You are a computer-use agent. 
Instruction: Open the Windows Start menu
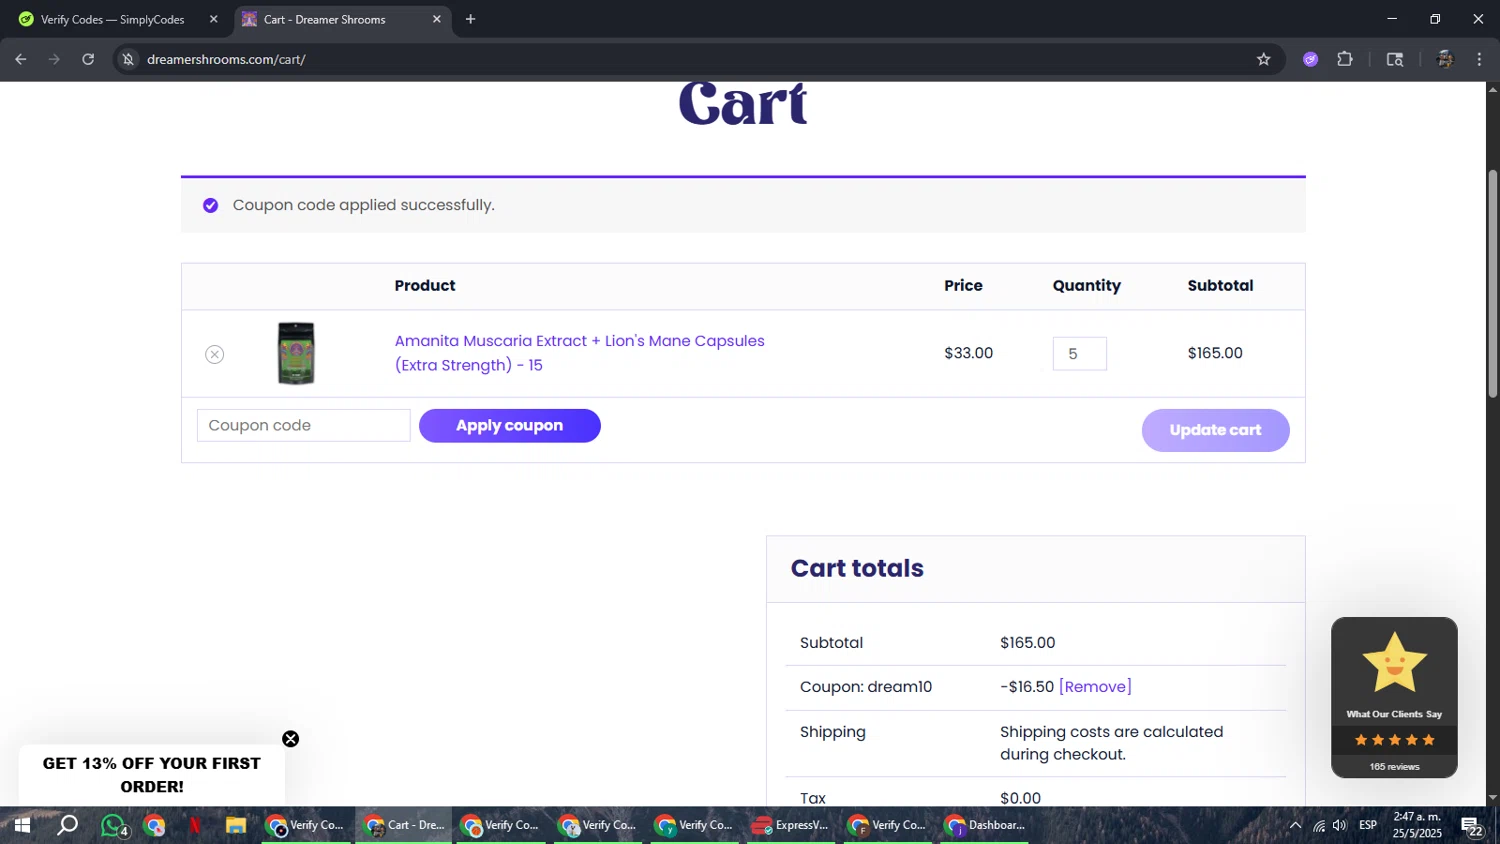(x=21, y=825)
